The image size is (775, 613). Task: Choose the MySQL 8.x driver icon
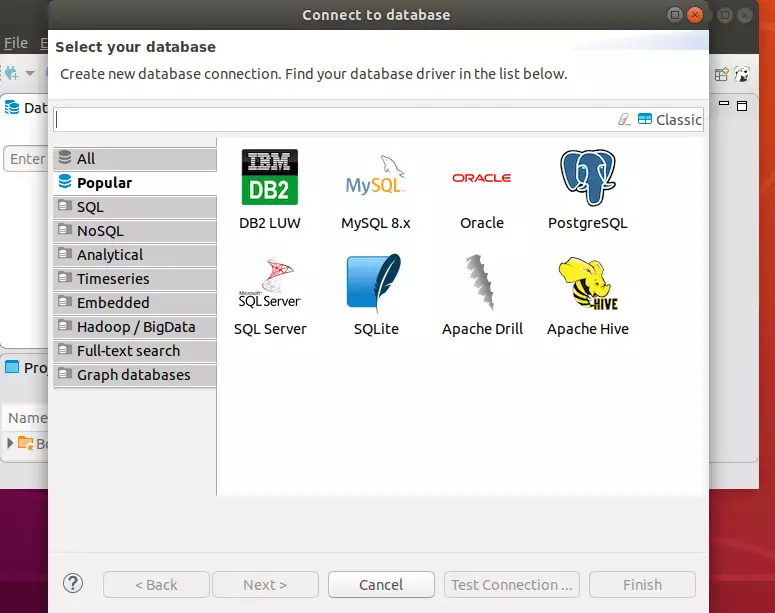point(376,189)
